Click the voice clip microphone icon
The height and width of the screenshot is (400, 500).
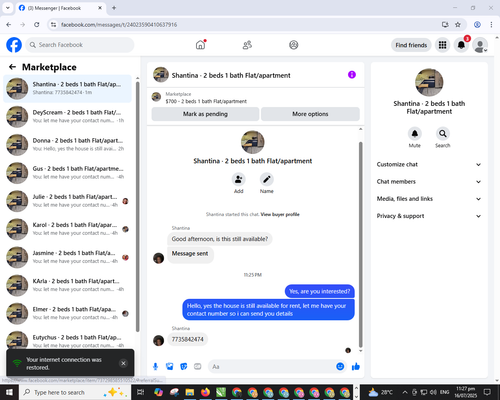[x=155, y=367]
